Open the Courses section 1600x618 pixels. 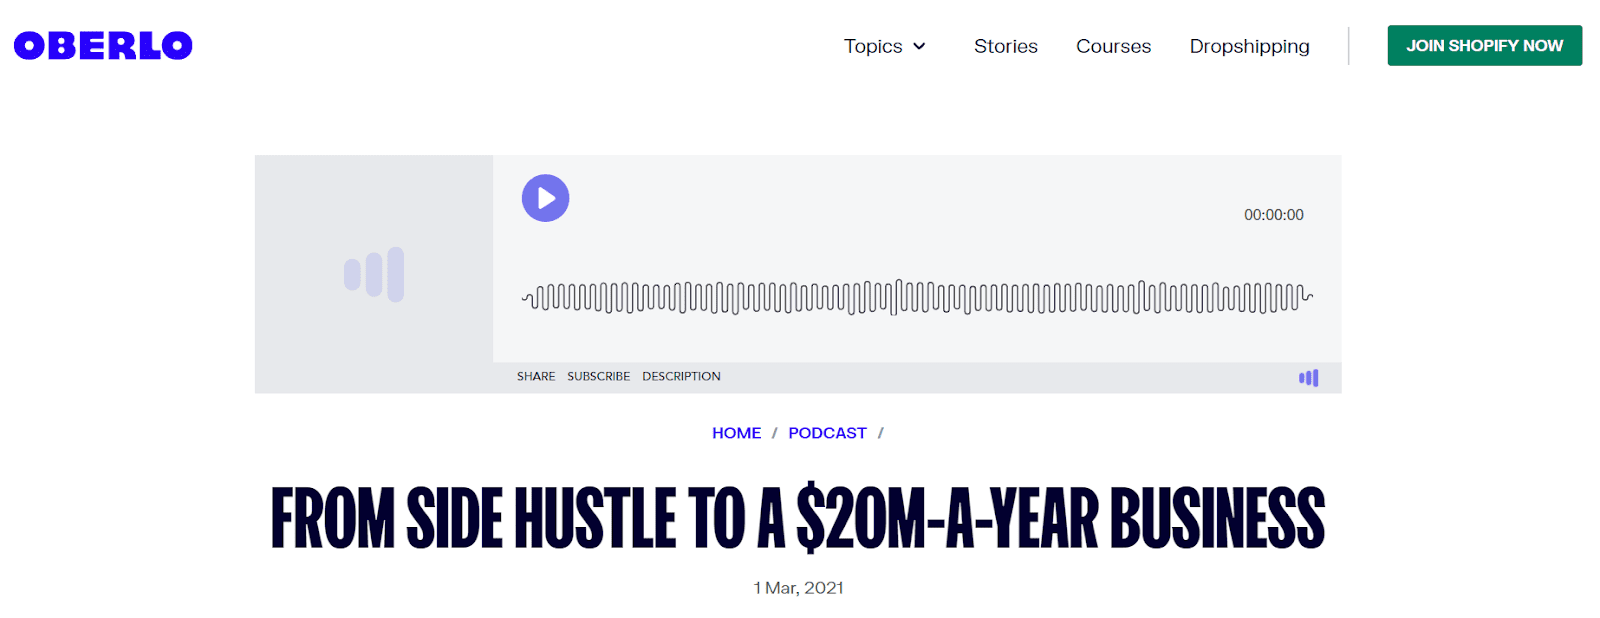coord(1113,47)
